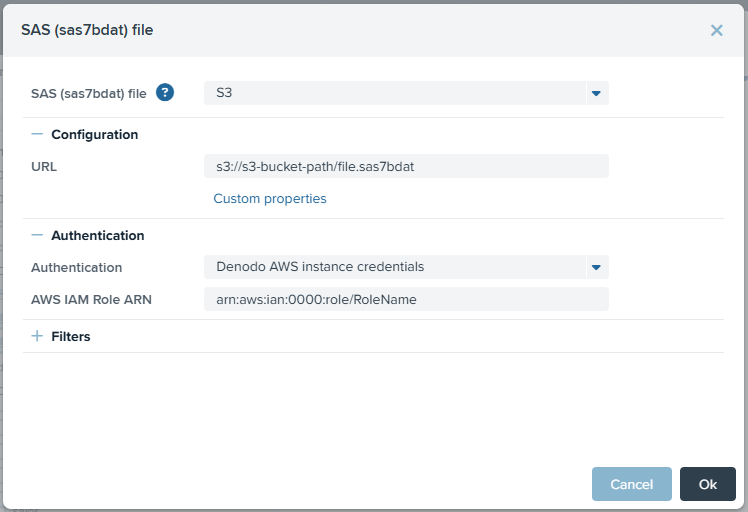Open the S3 dropdown arrow

point(596,93)
